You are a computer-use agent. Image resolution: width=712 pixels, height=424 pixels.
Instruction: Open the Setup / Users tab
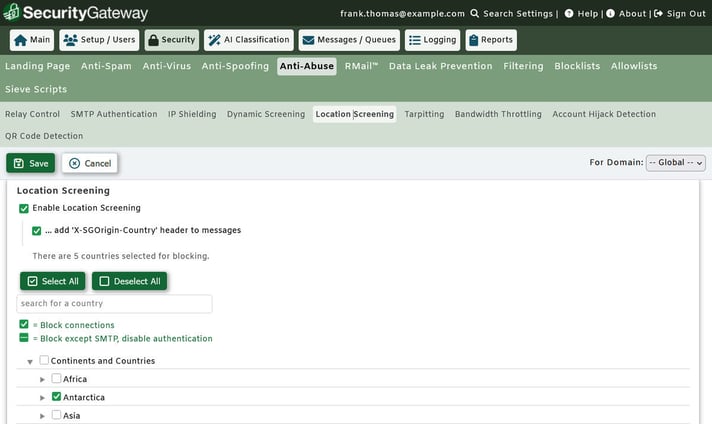pyautogui.click(x=99, y=40)
